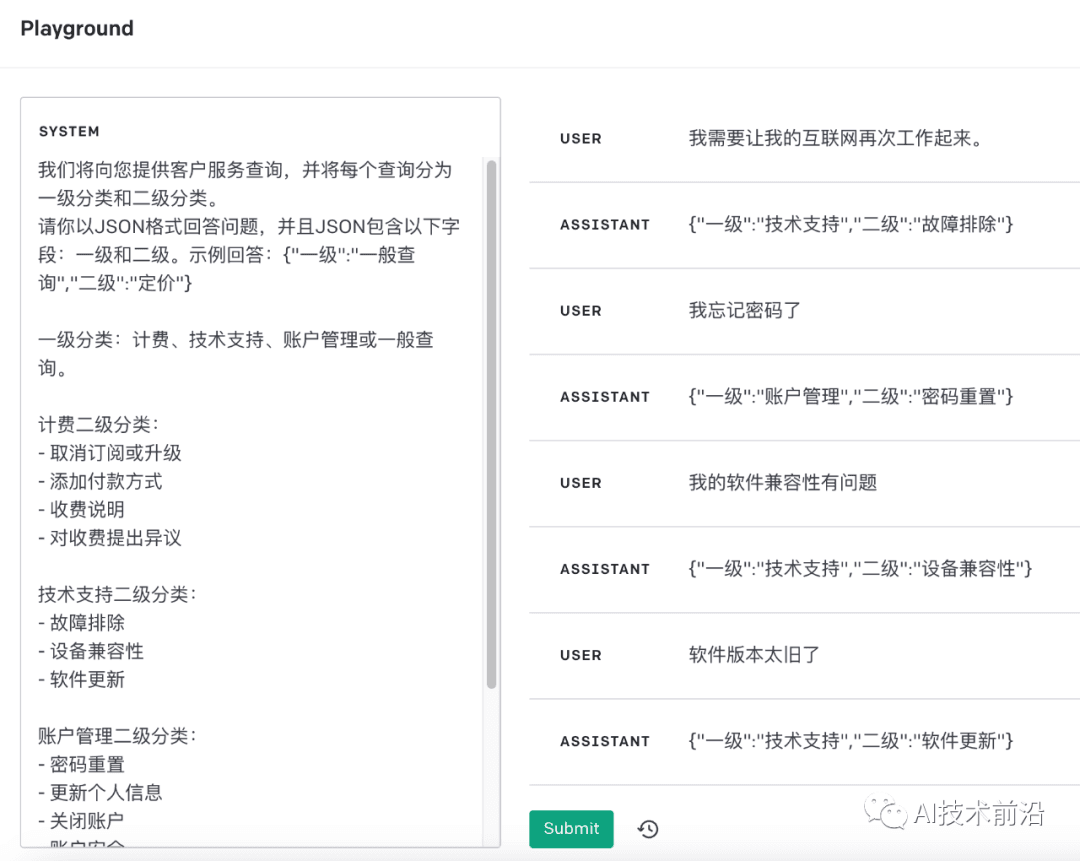Edit the assistant reply containing 密码重置

[851, 396]
